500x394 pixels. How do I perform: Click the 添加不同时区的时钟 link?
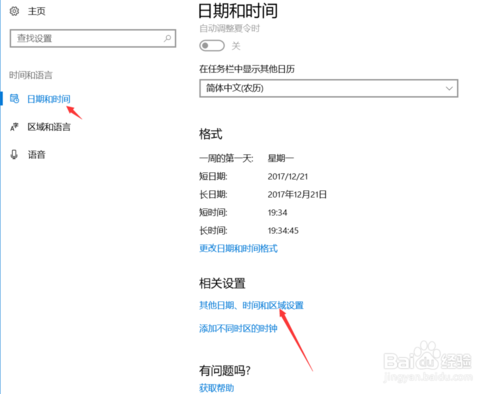[x=238, y=329]
